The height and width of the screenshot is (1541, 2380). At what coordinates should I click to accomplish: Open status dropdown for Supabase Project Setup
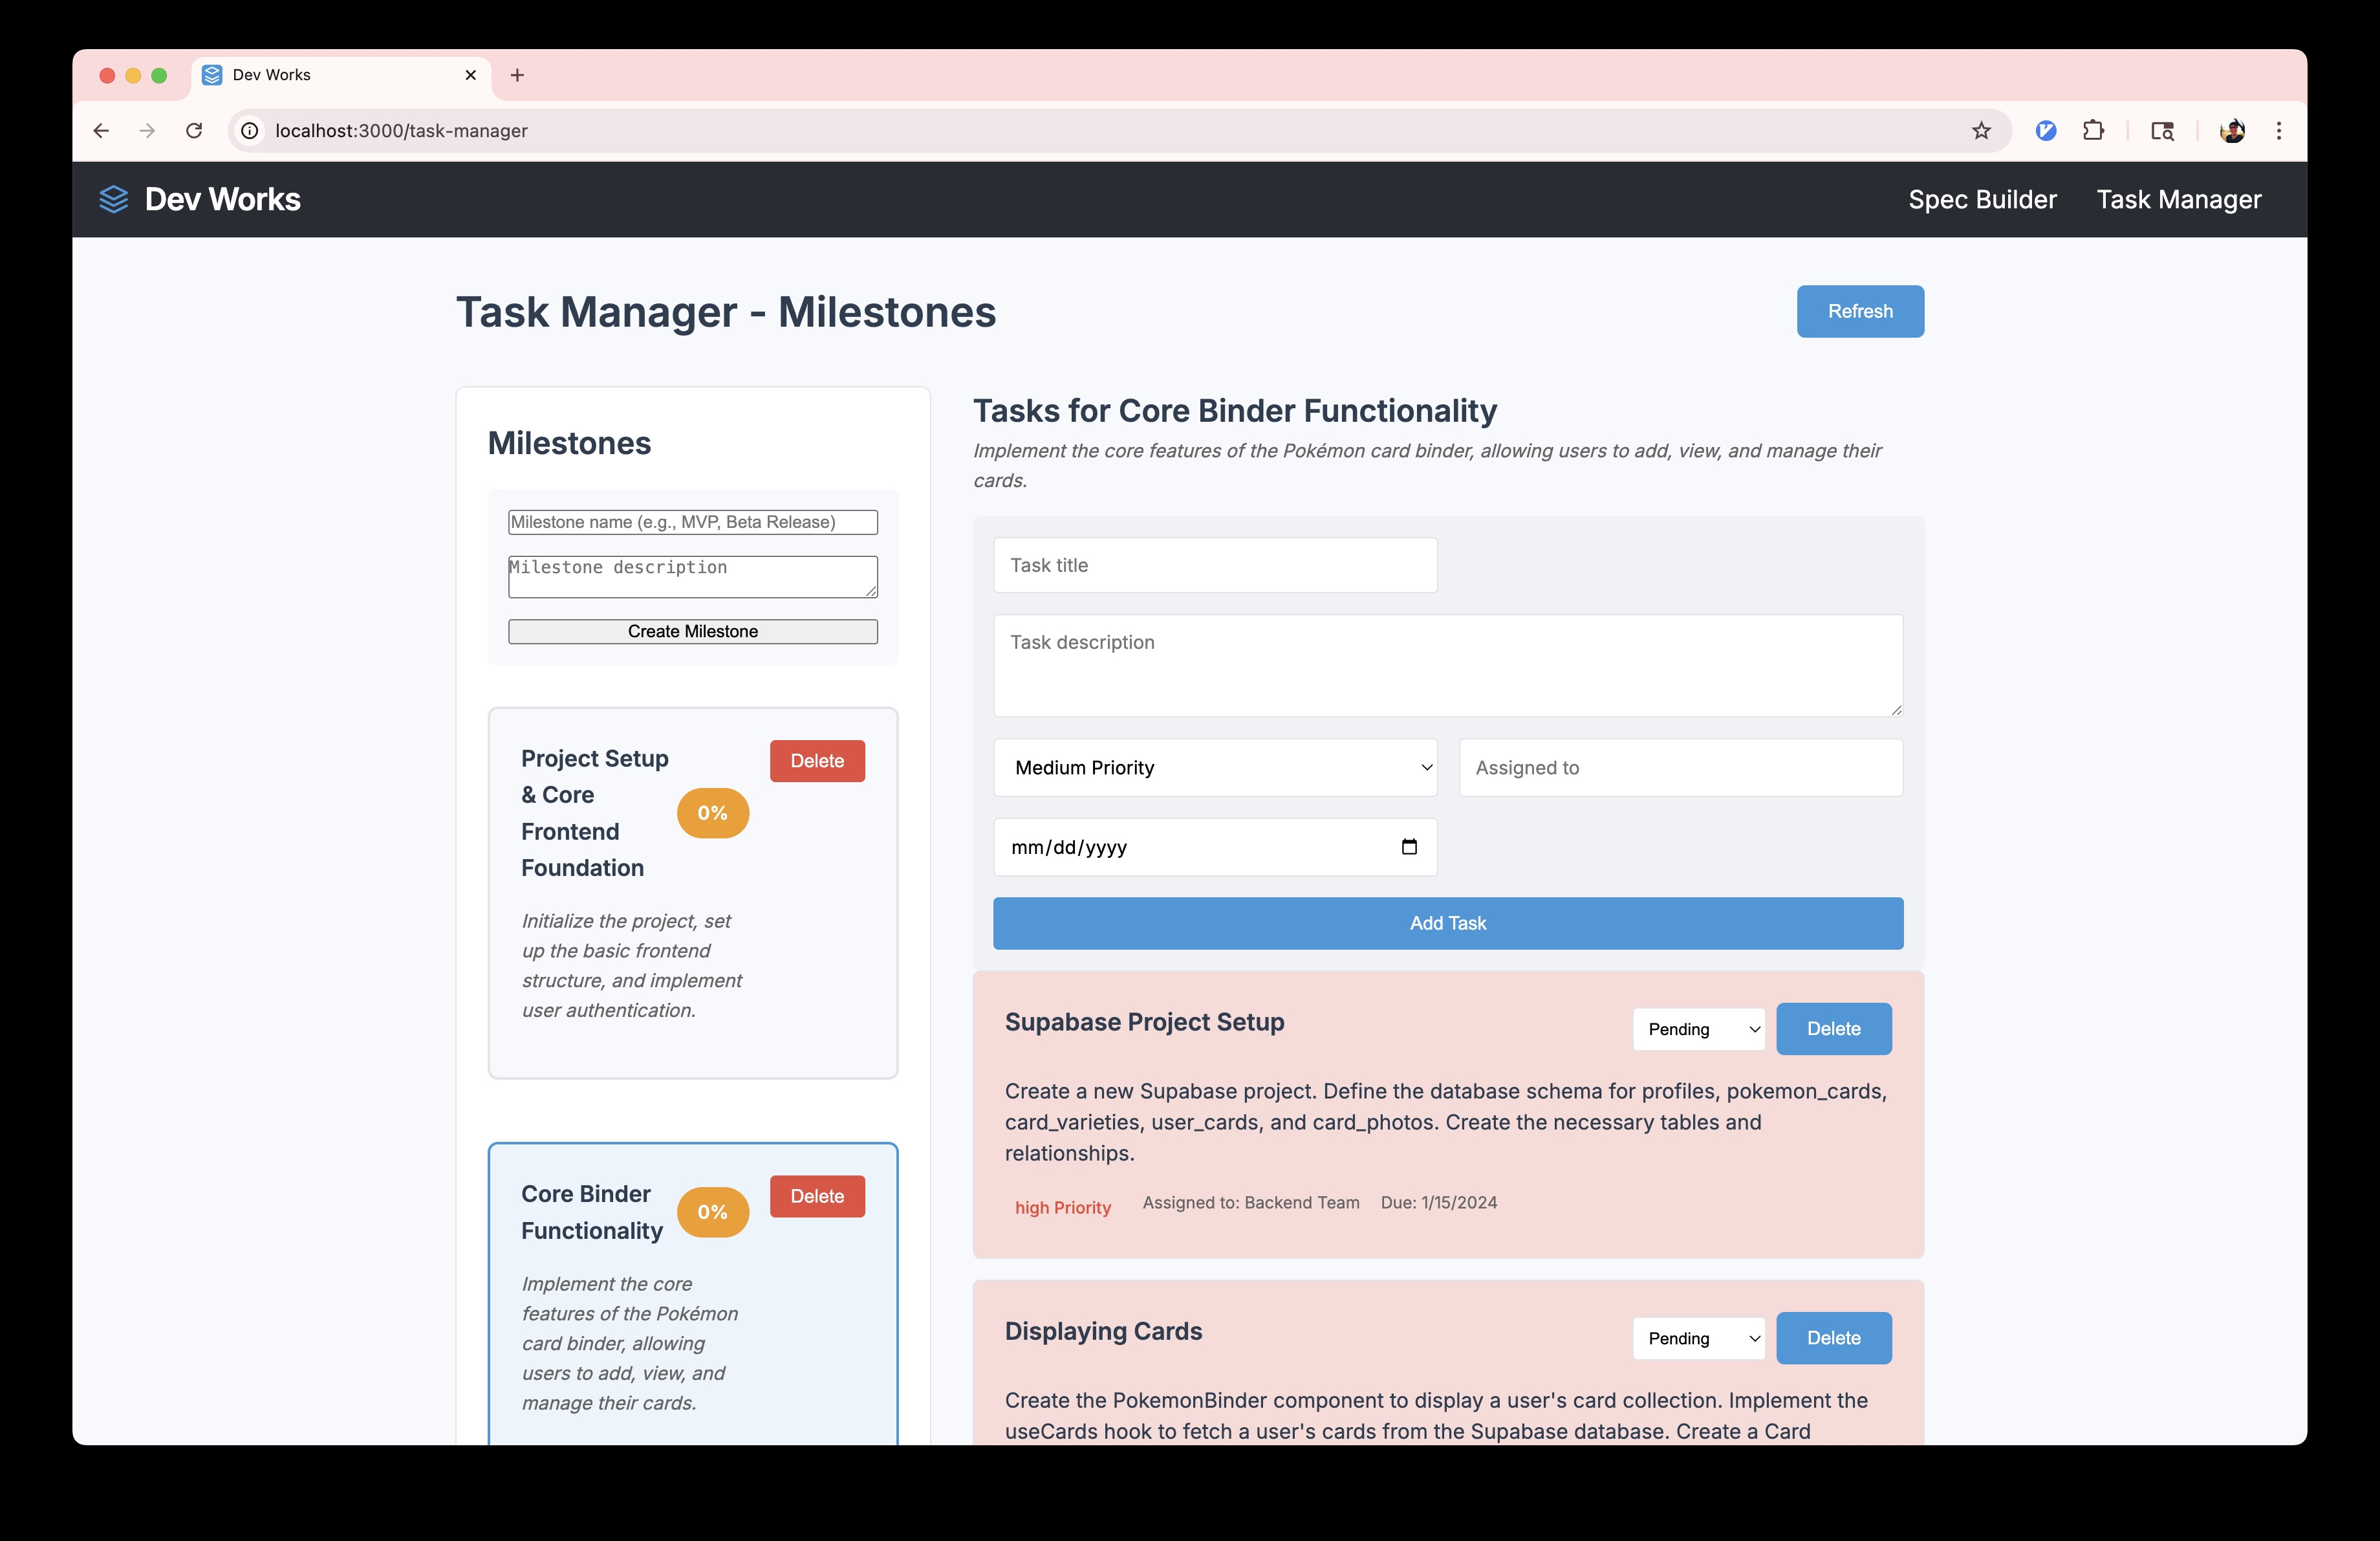[x=1698, y=1029]
